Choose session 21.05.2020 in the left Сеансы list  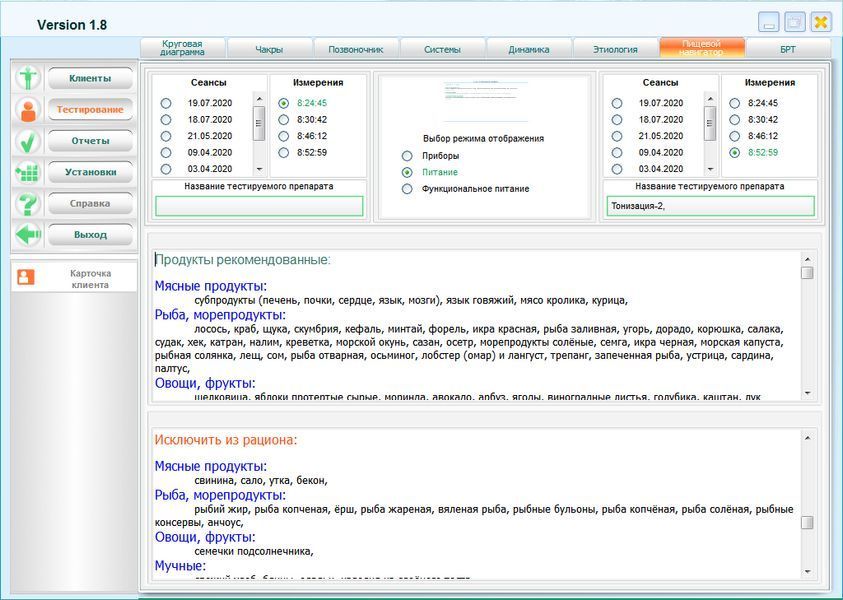coord(166,136)
